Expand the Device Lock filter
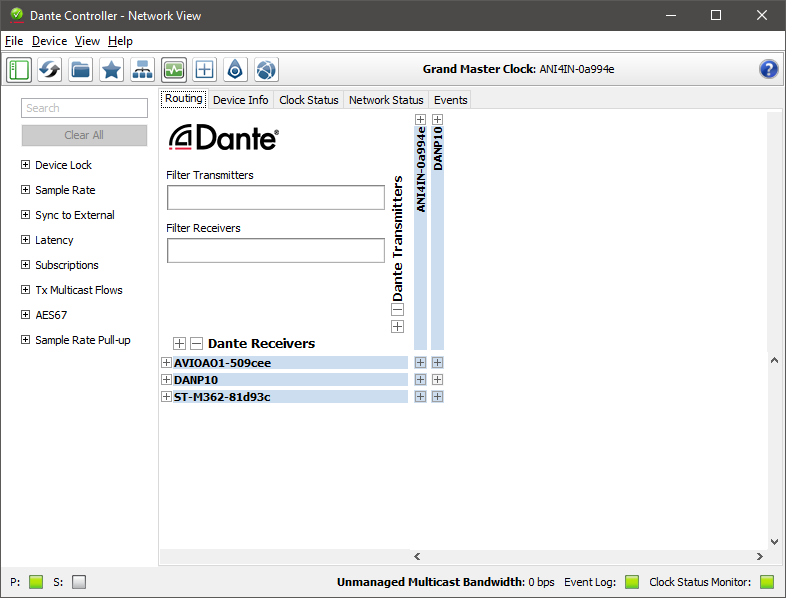This screenshot has width=786, height=598. pos(25,164)
